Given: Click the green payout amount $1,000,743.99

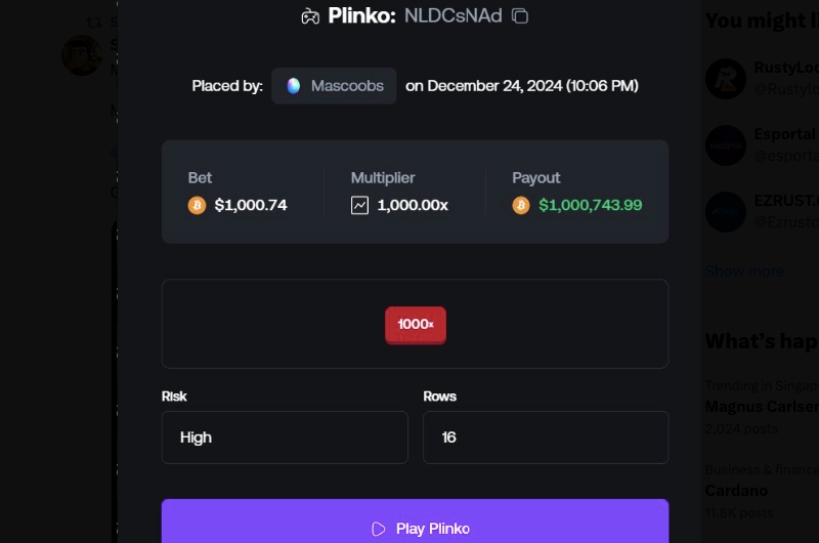Looking at the screenshot, I should 590,205.
